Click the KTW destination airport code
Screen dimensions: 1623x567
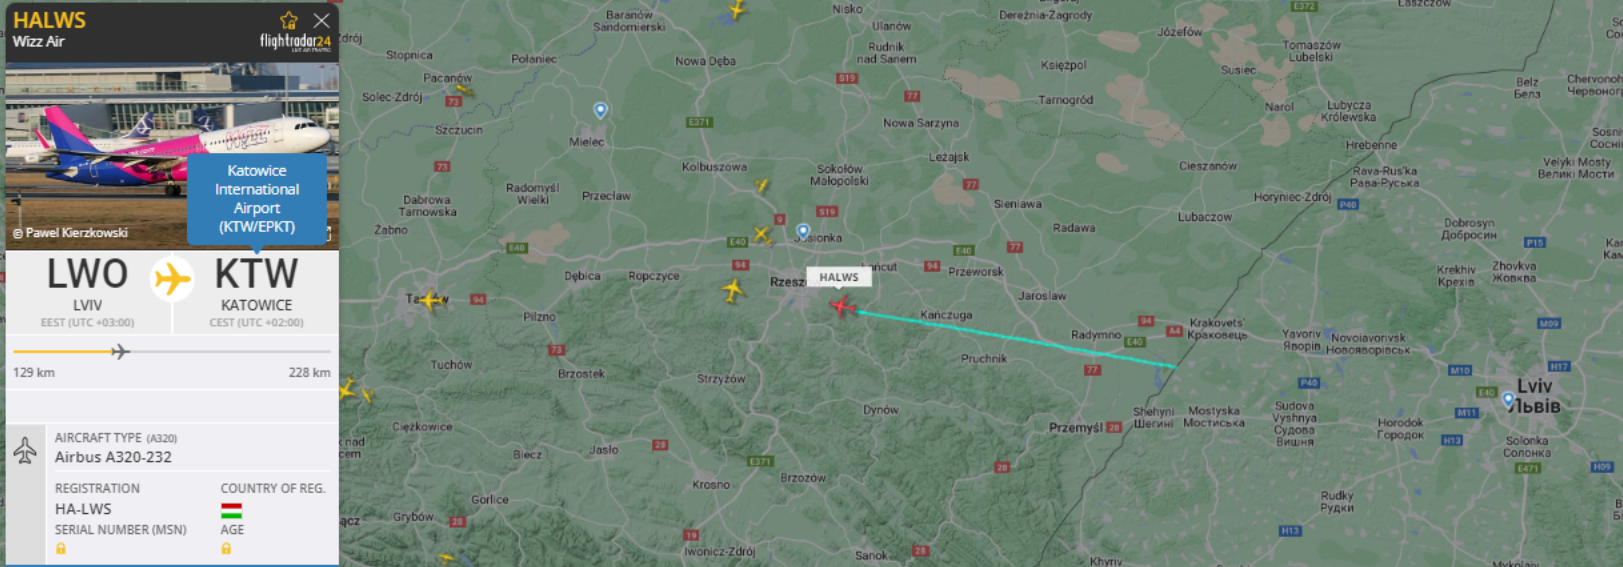point(257,274)
